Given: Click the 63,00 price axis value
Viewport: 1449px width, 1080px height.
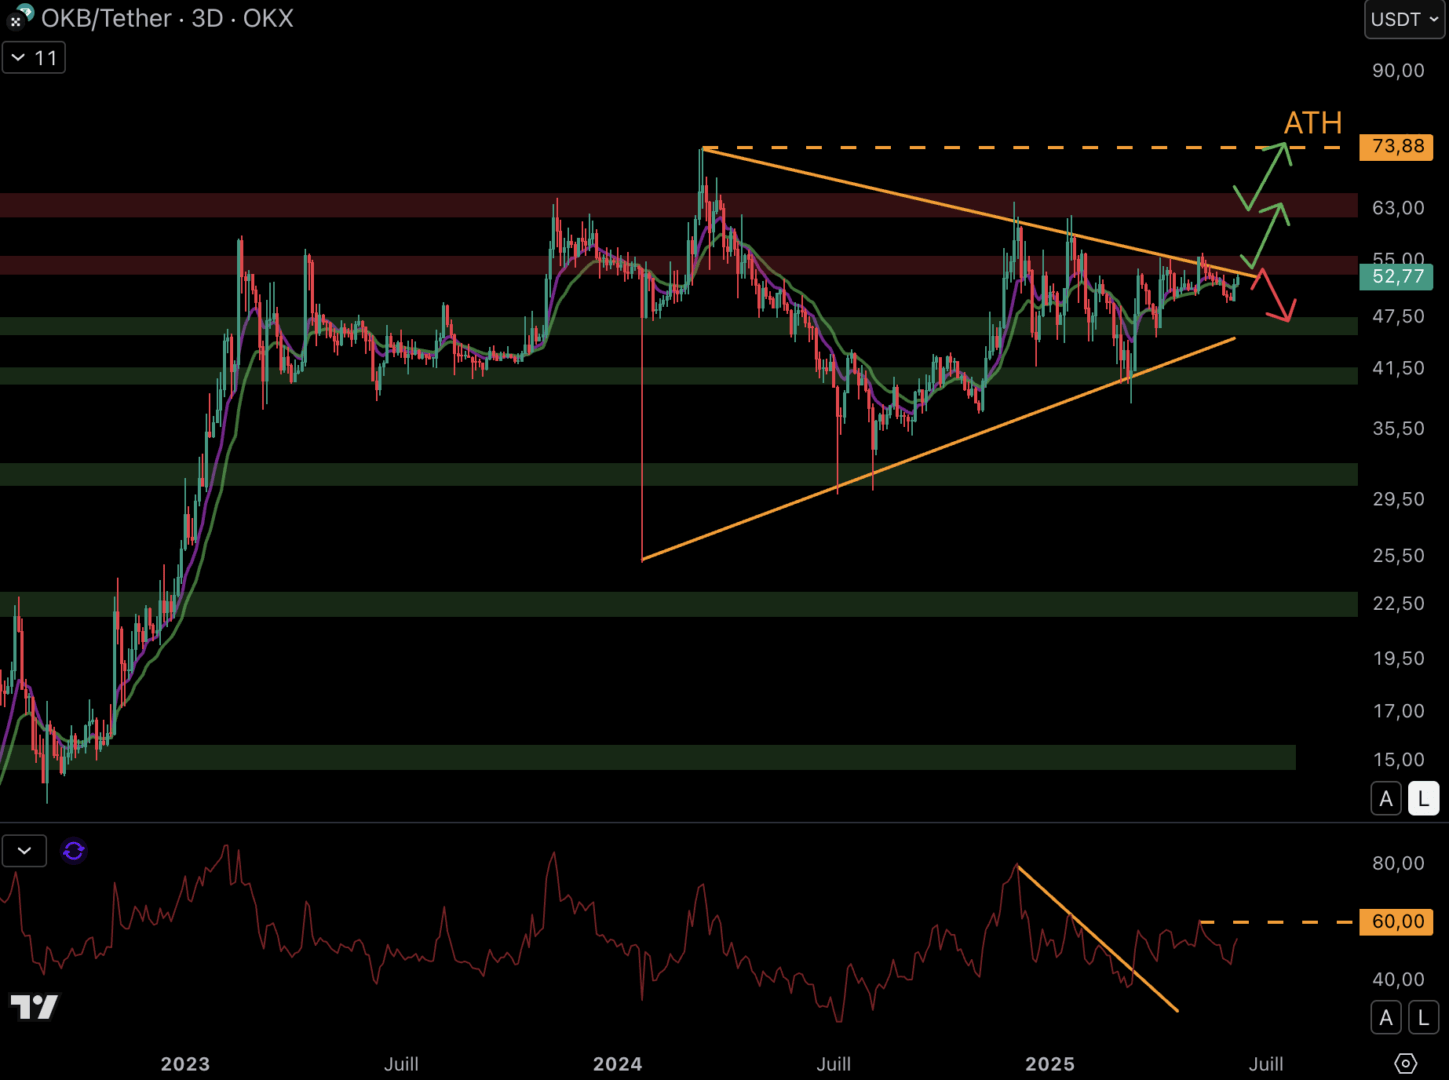Looking at the screenshot, I should tap(1398, 208).
